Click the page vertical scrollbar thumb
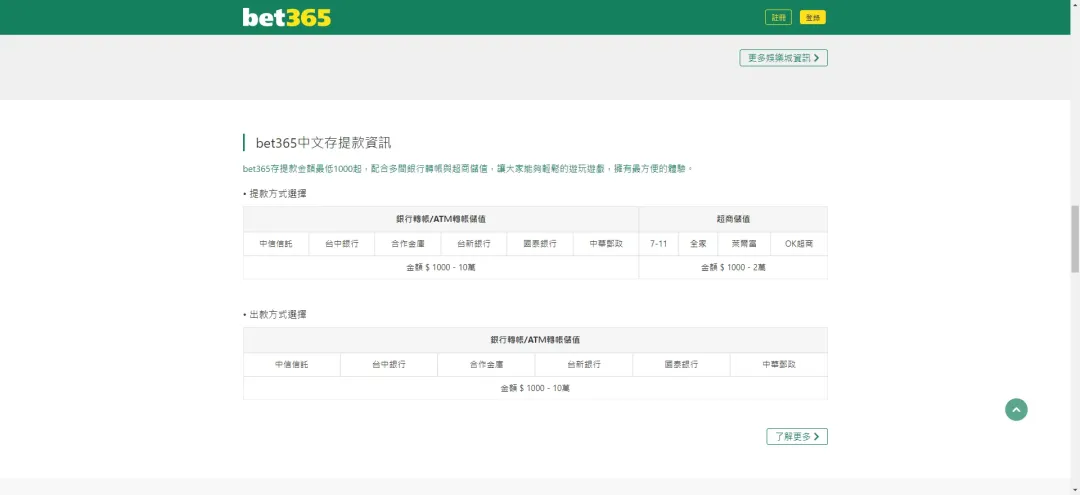This screenshot has height=495, width=1080. pos(1075,238)
